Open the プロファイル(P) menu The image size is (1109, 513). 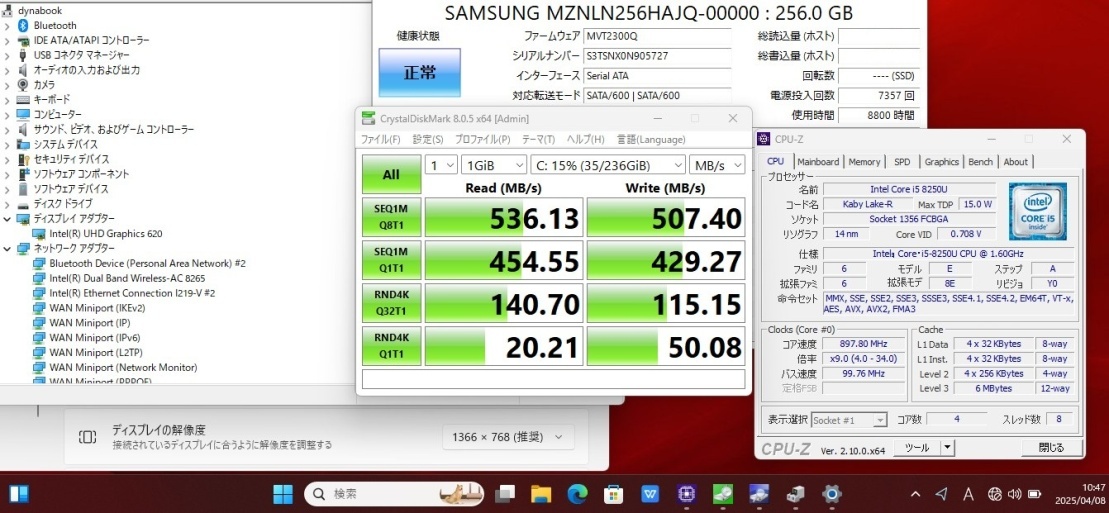483,139
